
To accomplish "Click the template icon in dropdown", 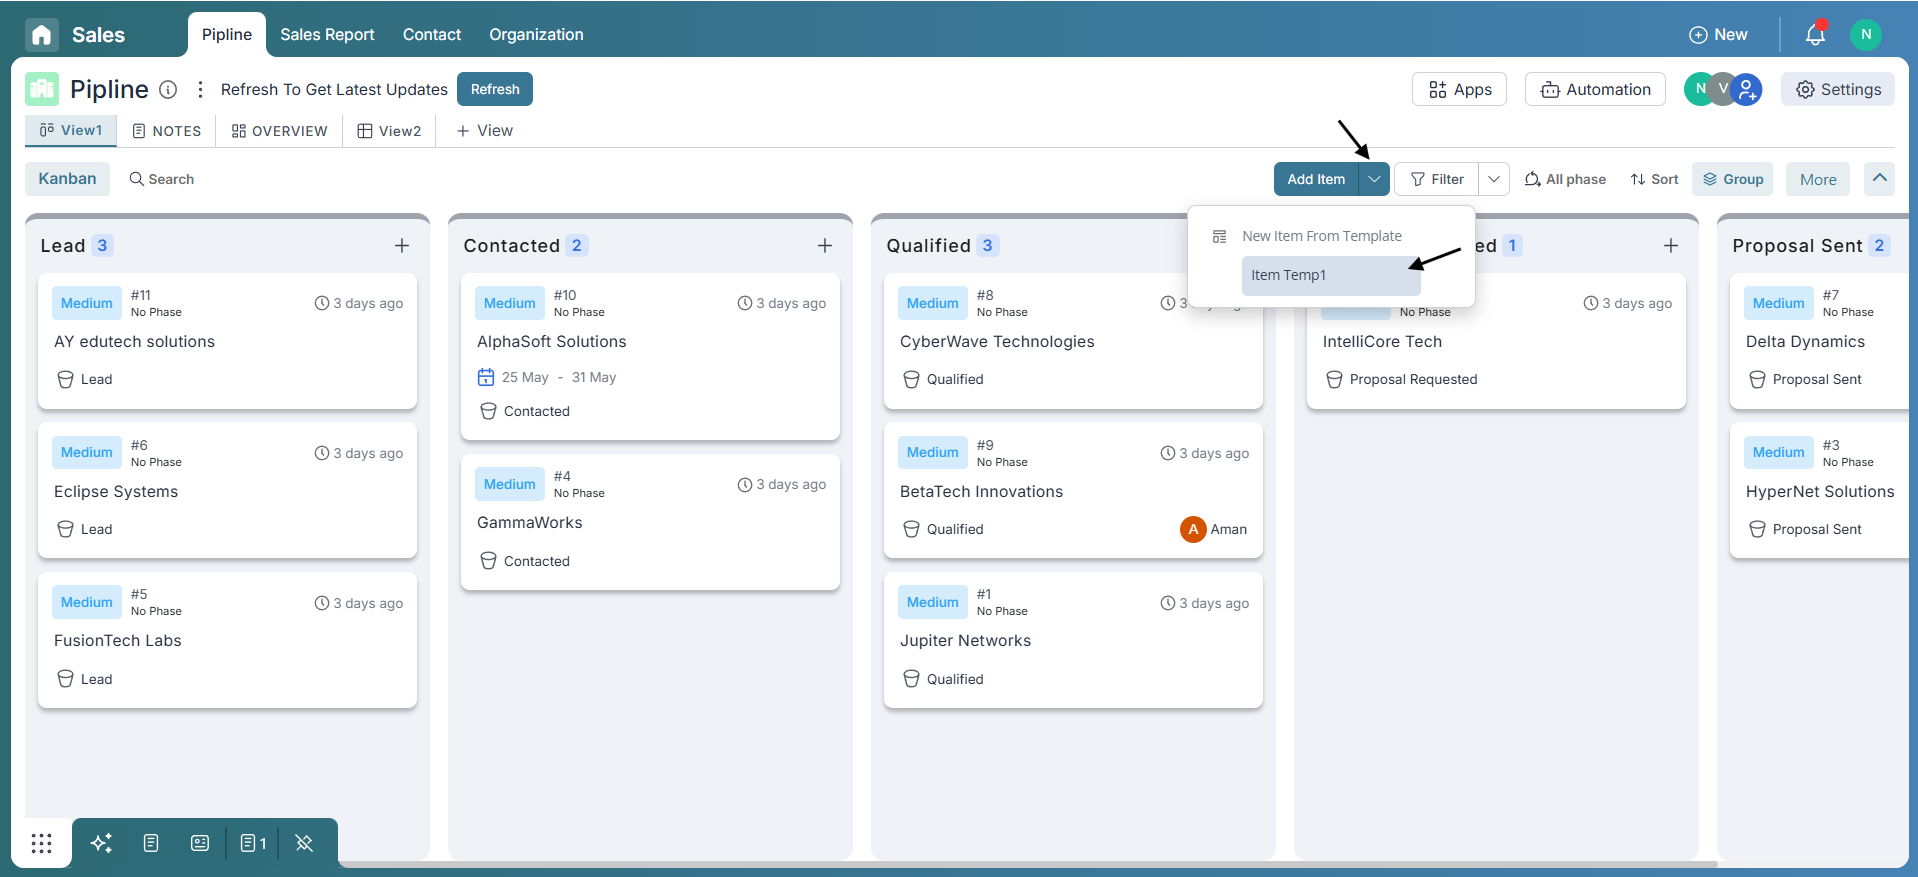I will click(x=1219, y=236).
